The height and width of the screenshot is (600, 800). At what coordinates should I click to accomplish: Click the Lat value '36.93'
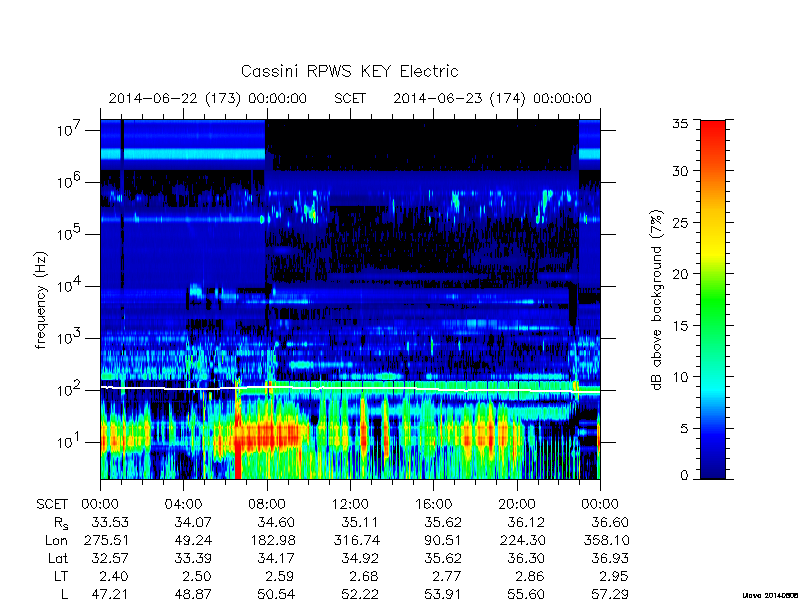coord(610,558)
